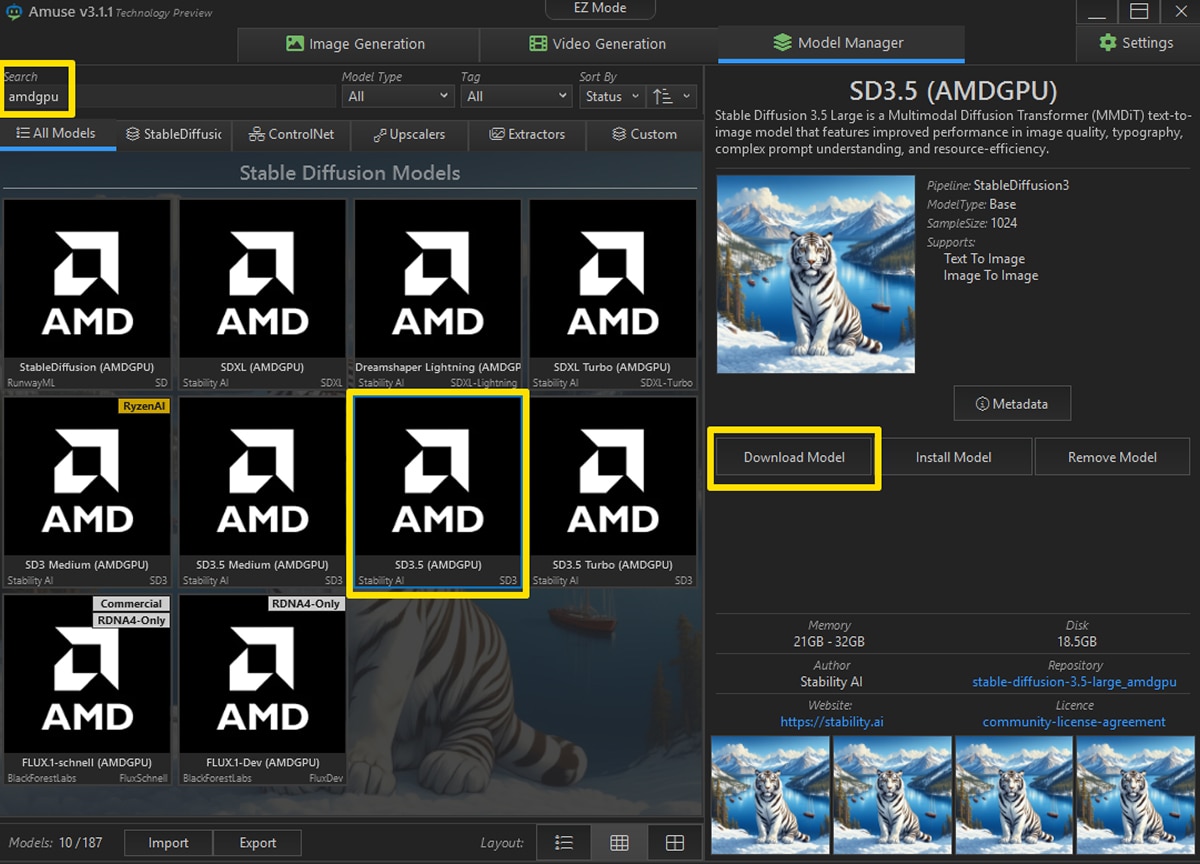Viewport: 1200px width, 864px height.
Task: Click the Download Model button
Action: point(794,457)
